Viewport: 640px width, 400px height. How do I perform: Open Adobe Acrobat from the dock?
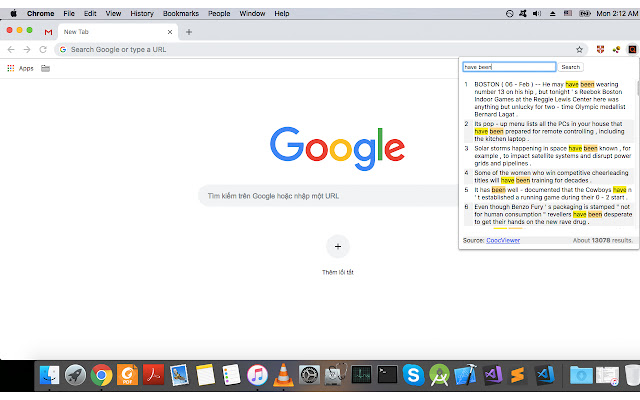[x=153, y=375]
